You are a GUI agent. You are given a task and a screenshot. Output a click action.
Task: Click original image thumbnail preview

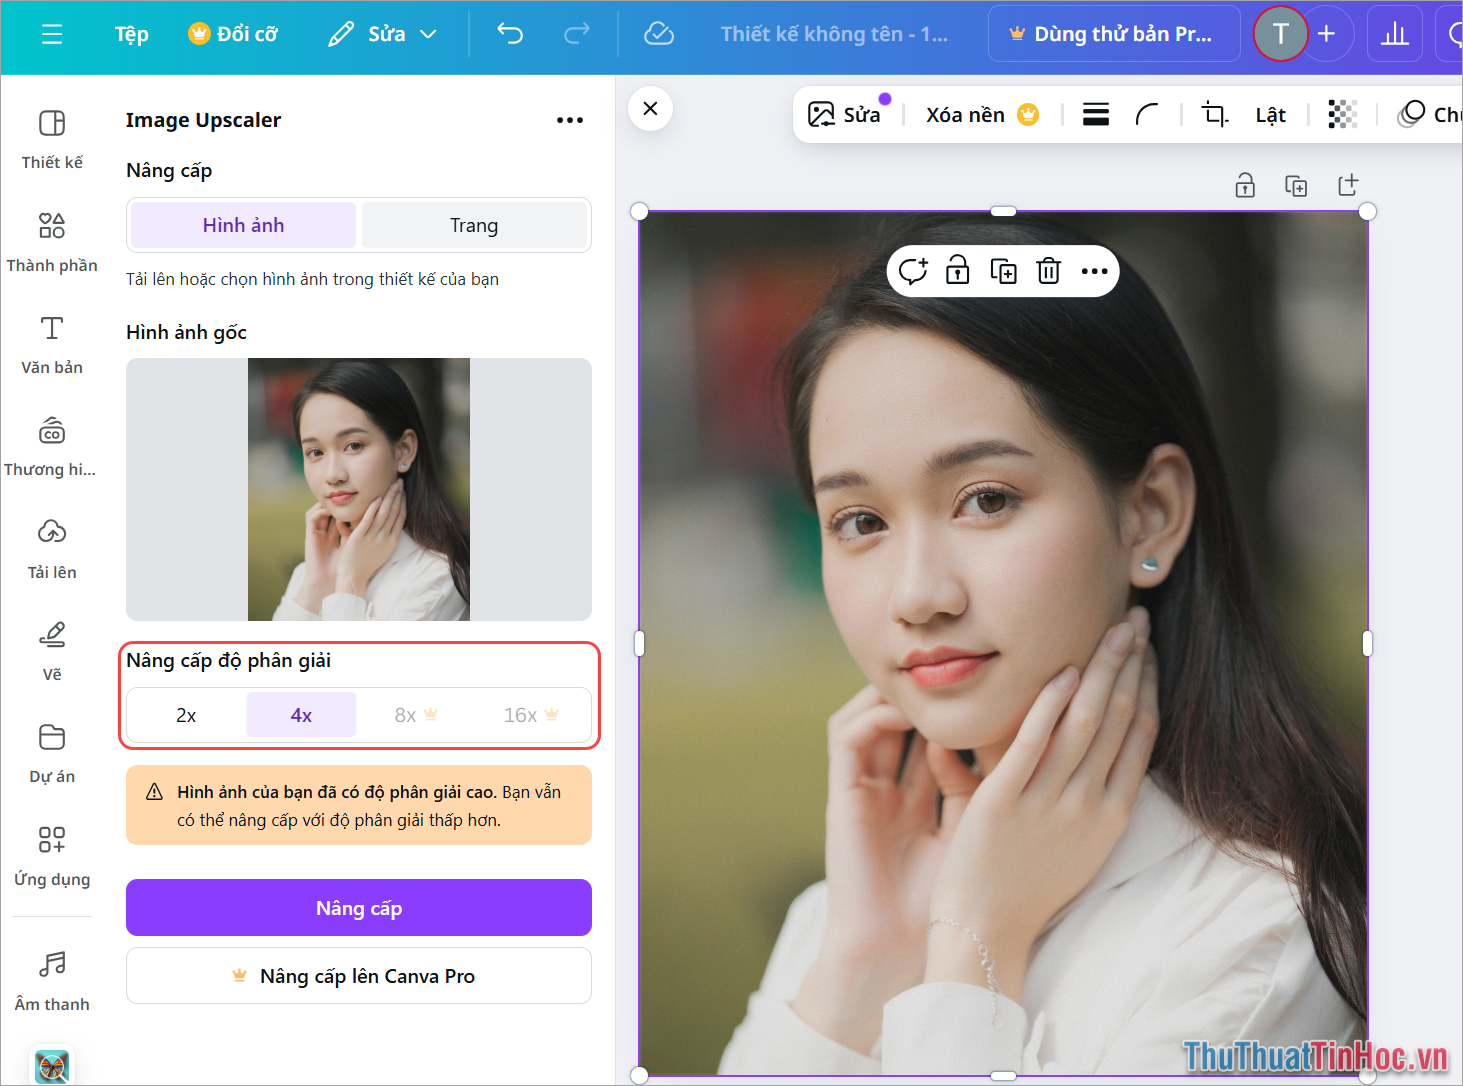pyautogui.click(x=359, y=489)
